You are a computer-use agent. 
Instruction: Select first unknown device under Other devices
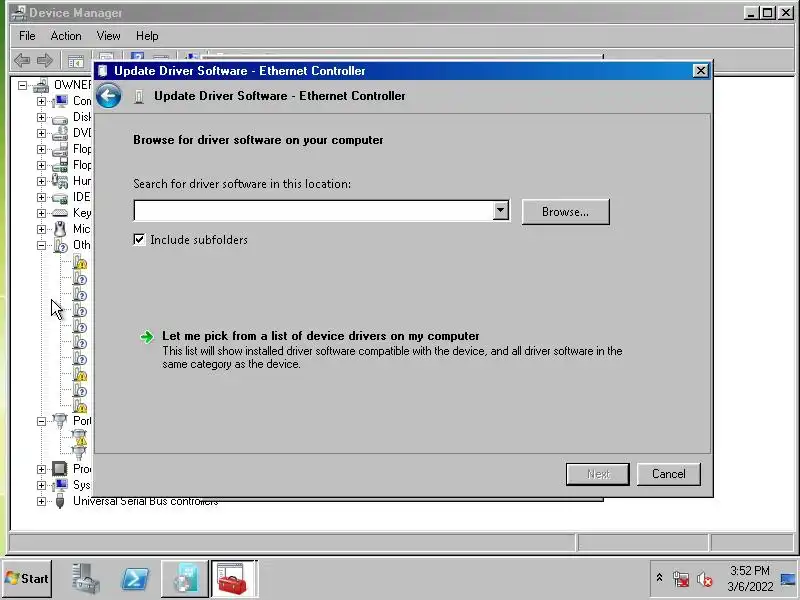click(80, 262)
